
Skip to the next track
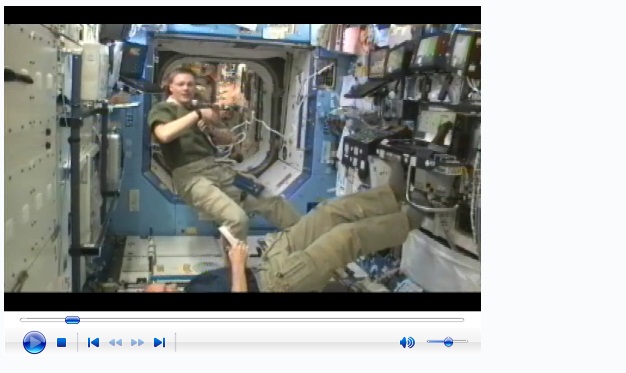(x=159, y=342)
